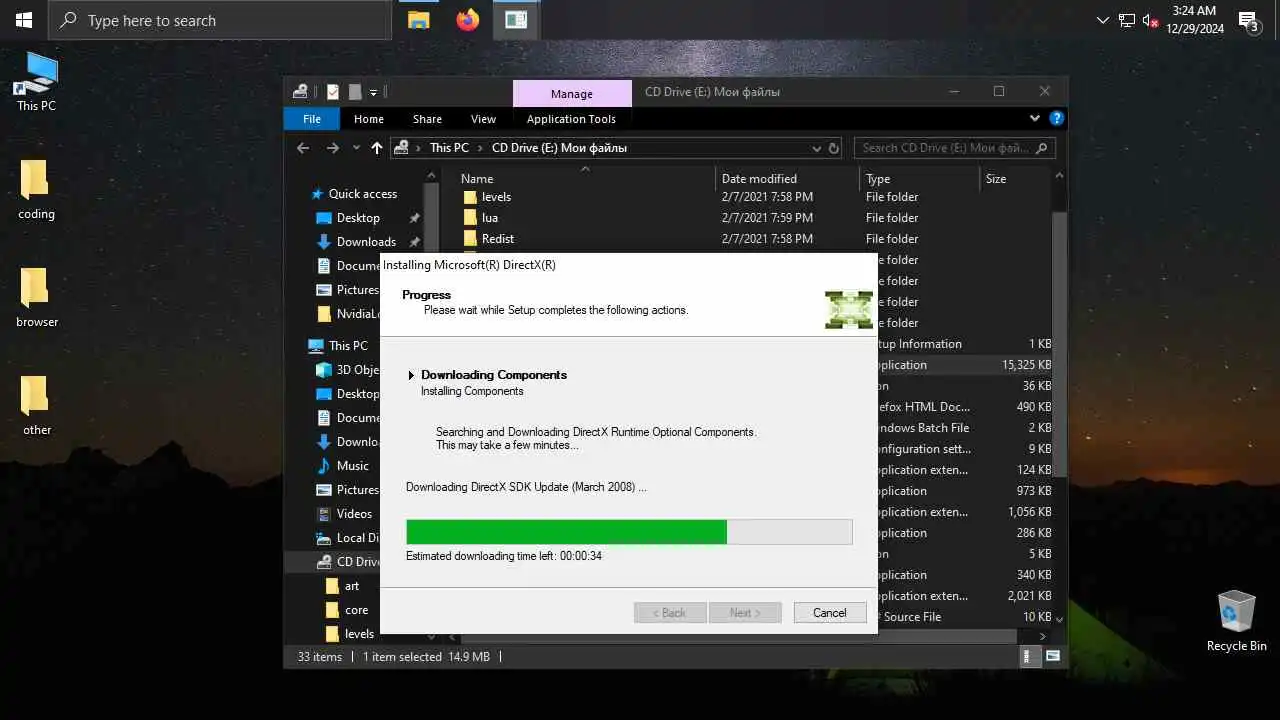Screen dimensions: 1280x720
Task: Expand the Explorer ribbon chevron
Action: tap(1035, 118)
